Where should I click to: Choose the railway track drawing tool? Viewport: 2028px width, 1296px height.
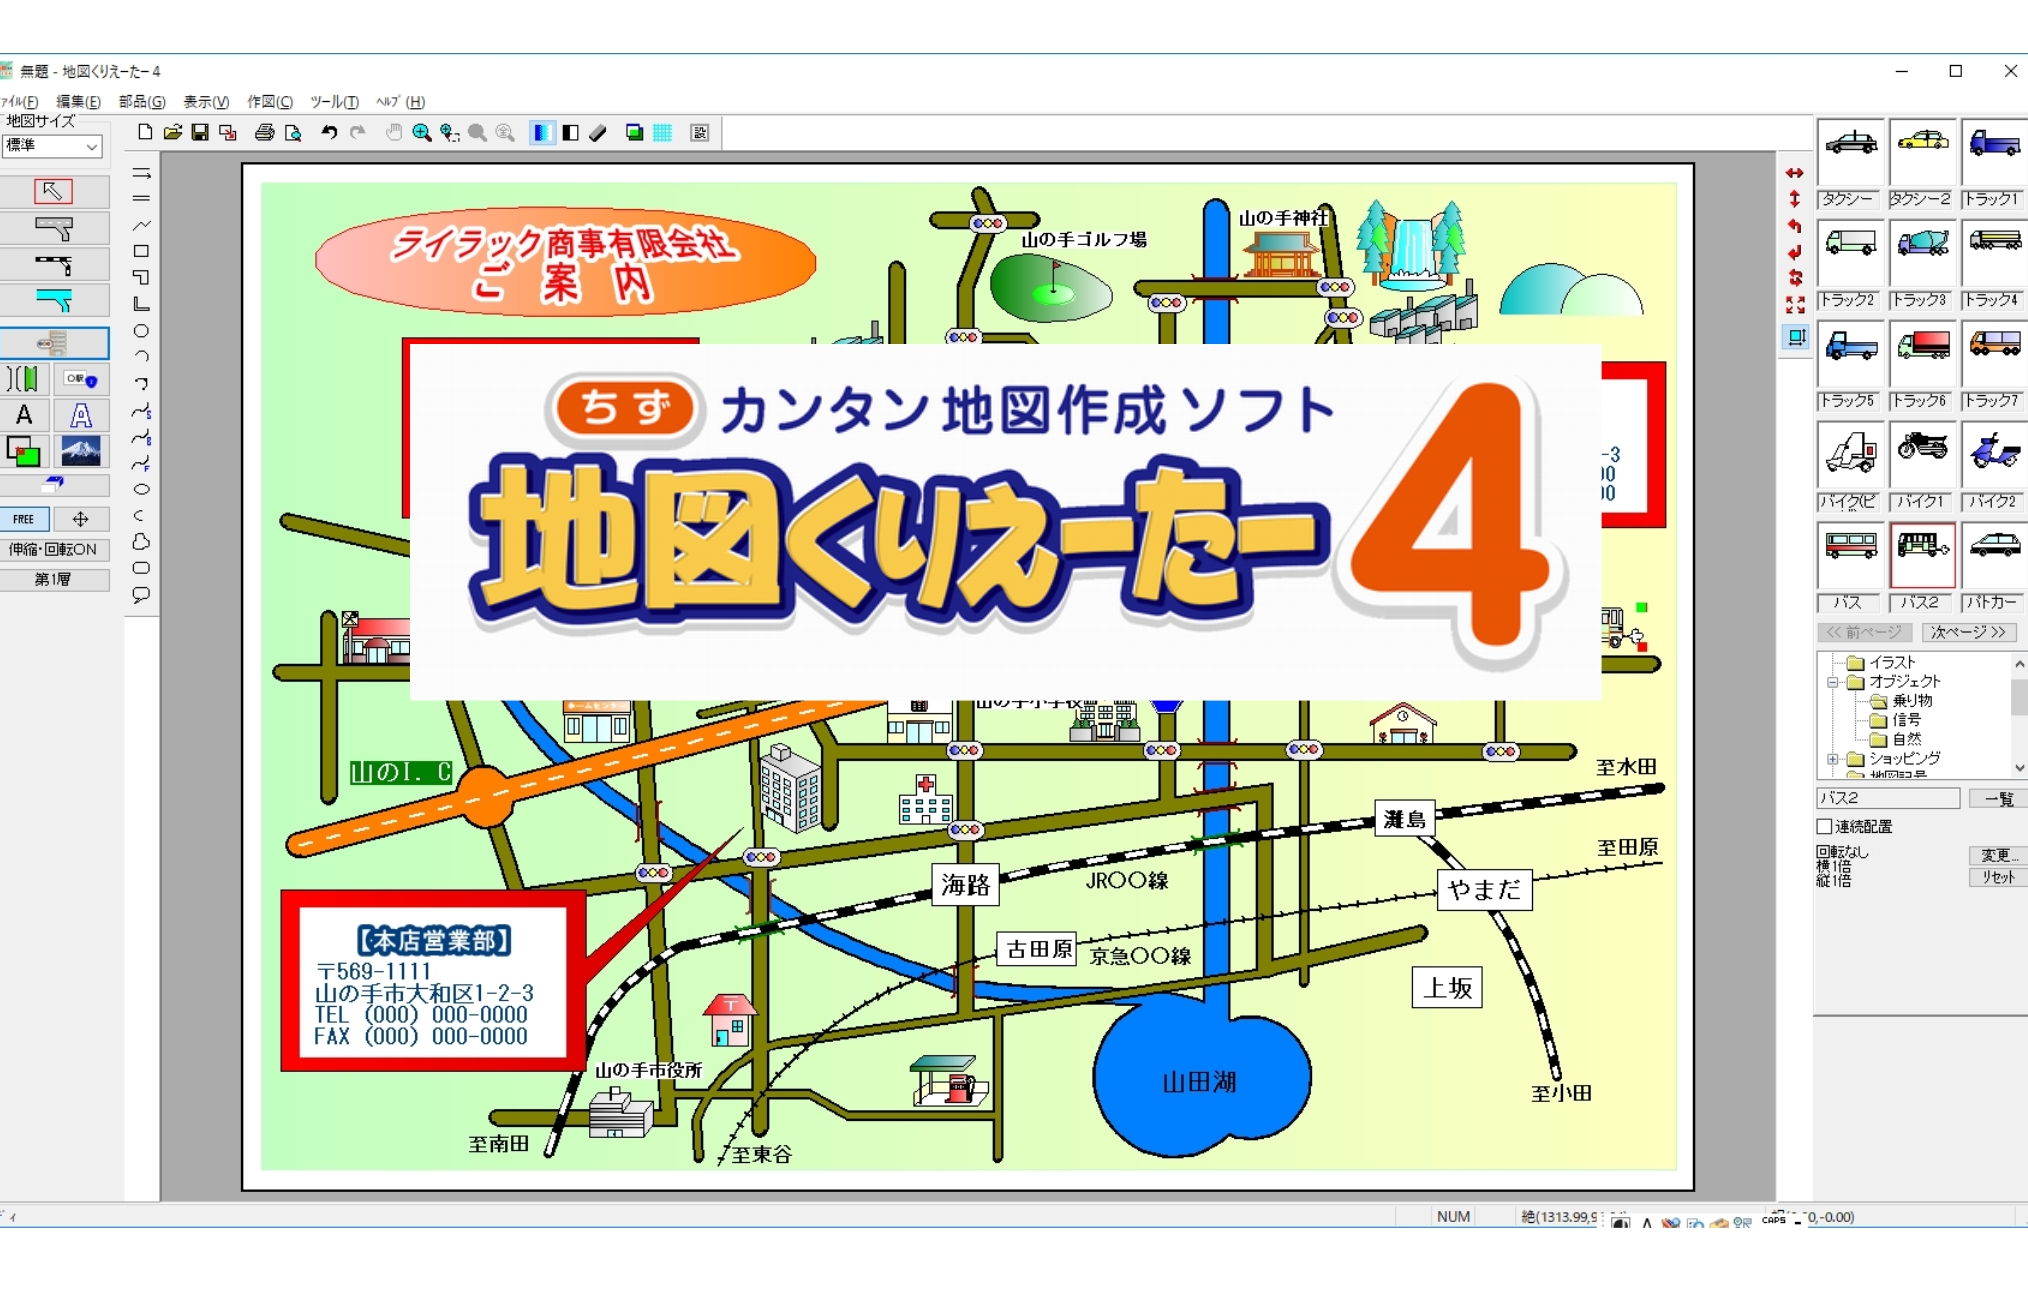53,265
